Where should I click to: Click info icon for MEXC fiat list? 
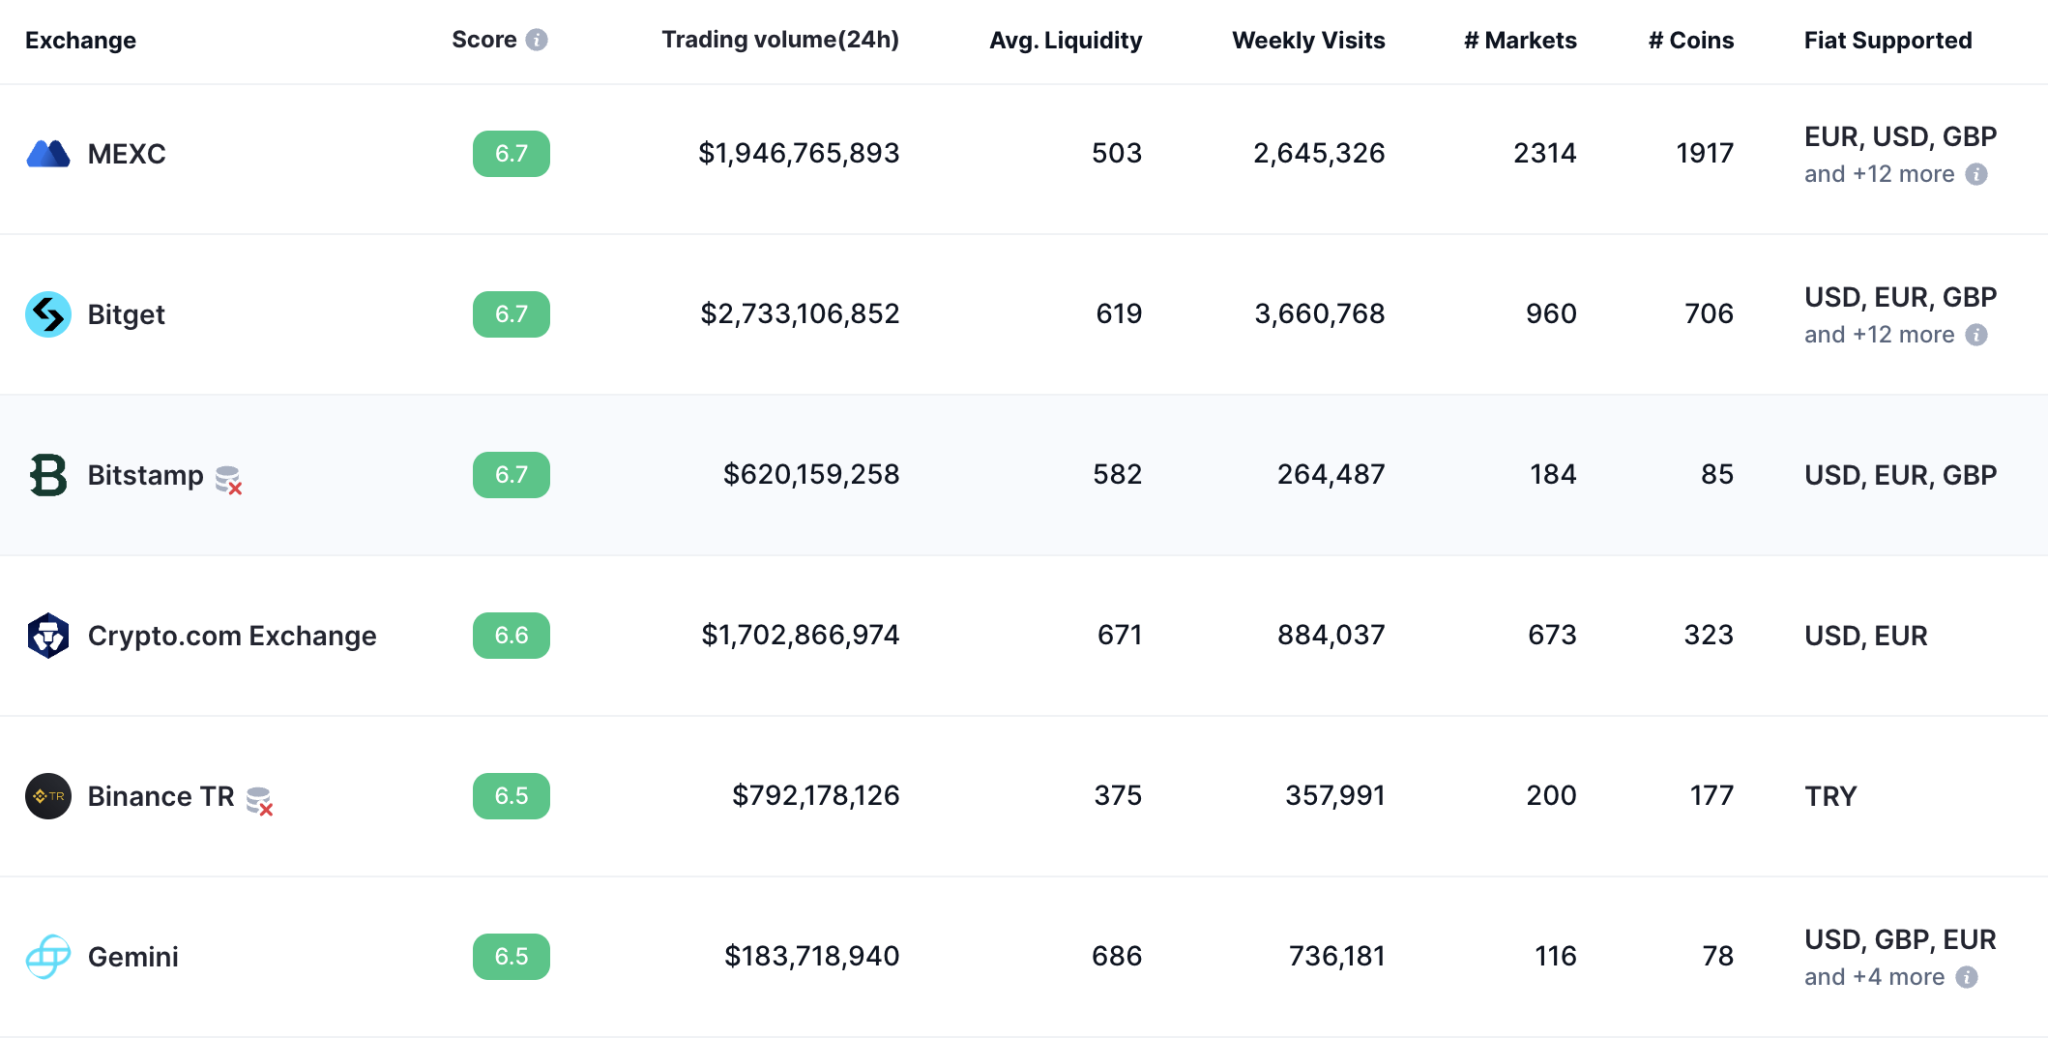(1976, 174)
